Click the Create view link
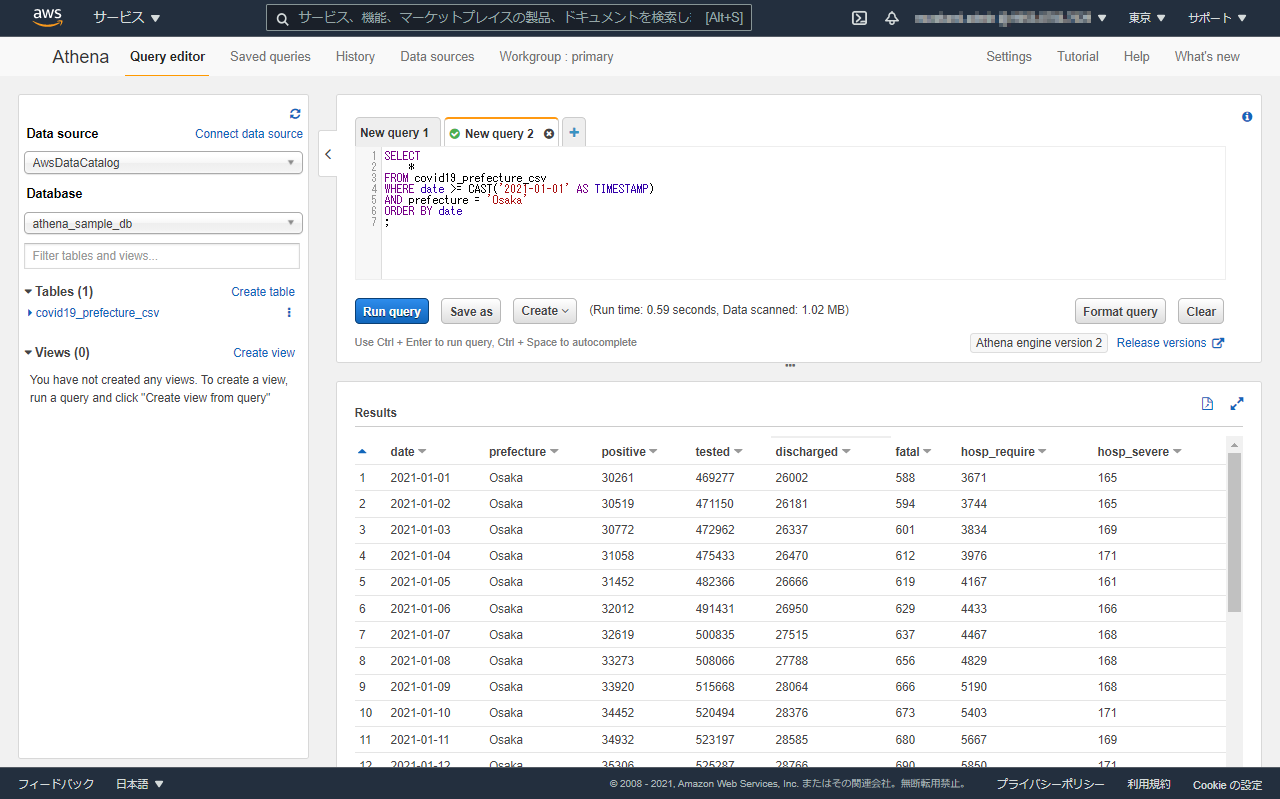Screen dimensions: 1280x799 [264, 353]
